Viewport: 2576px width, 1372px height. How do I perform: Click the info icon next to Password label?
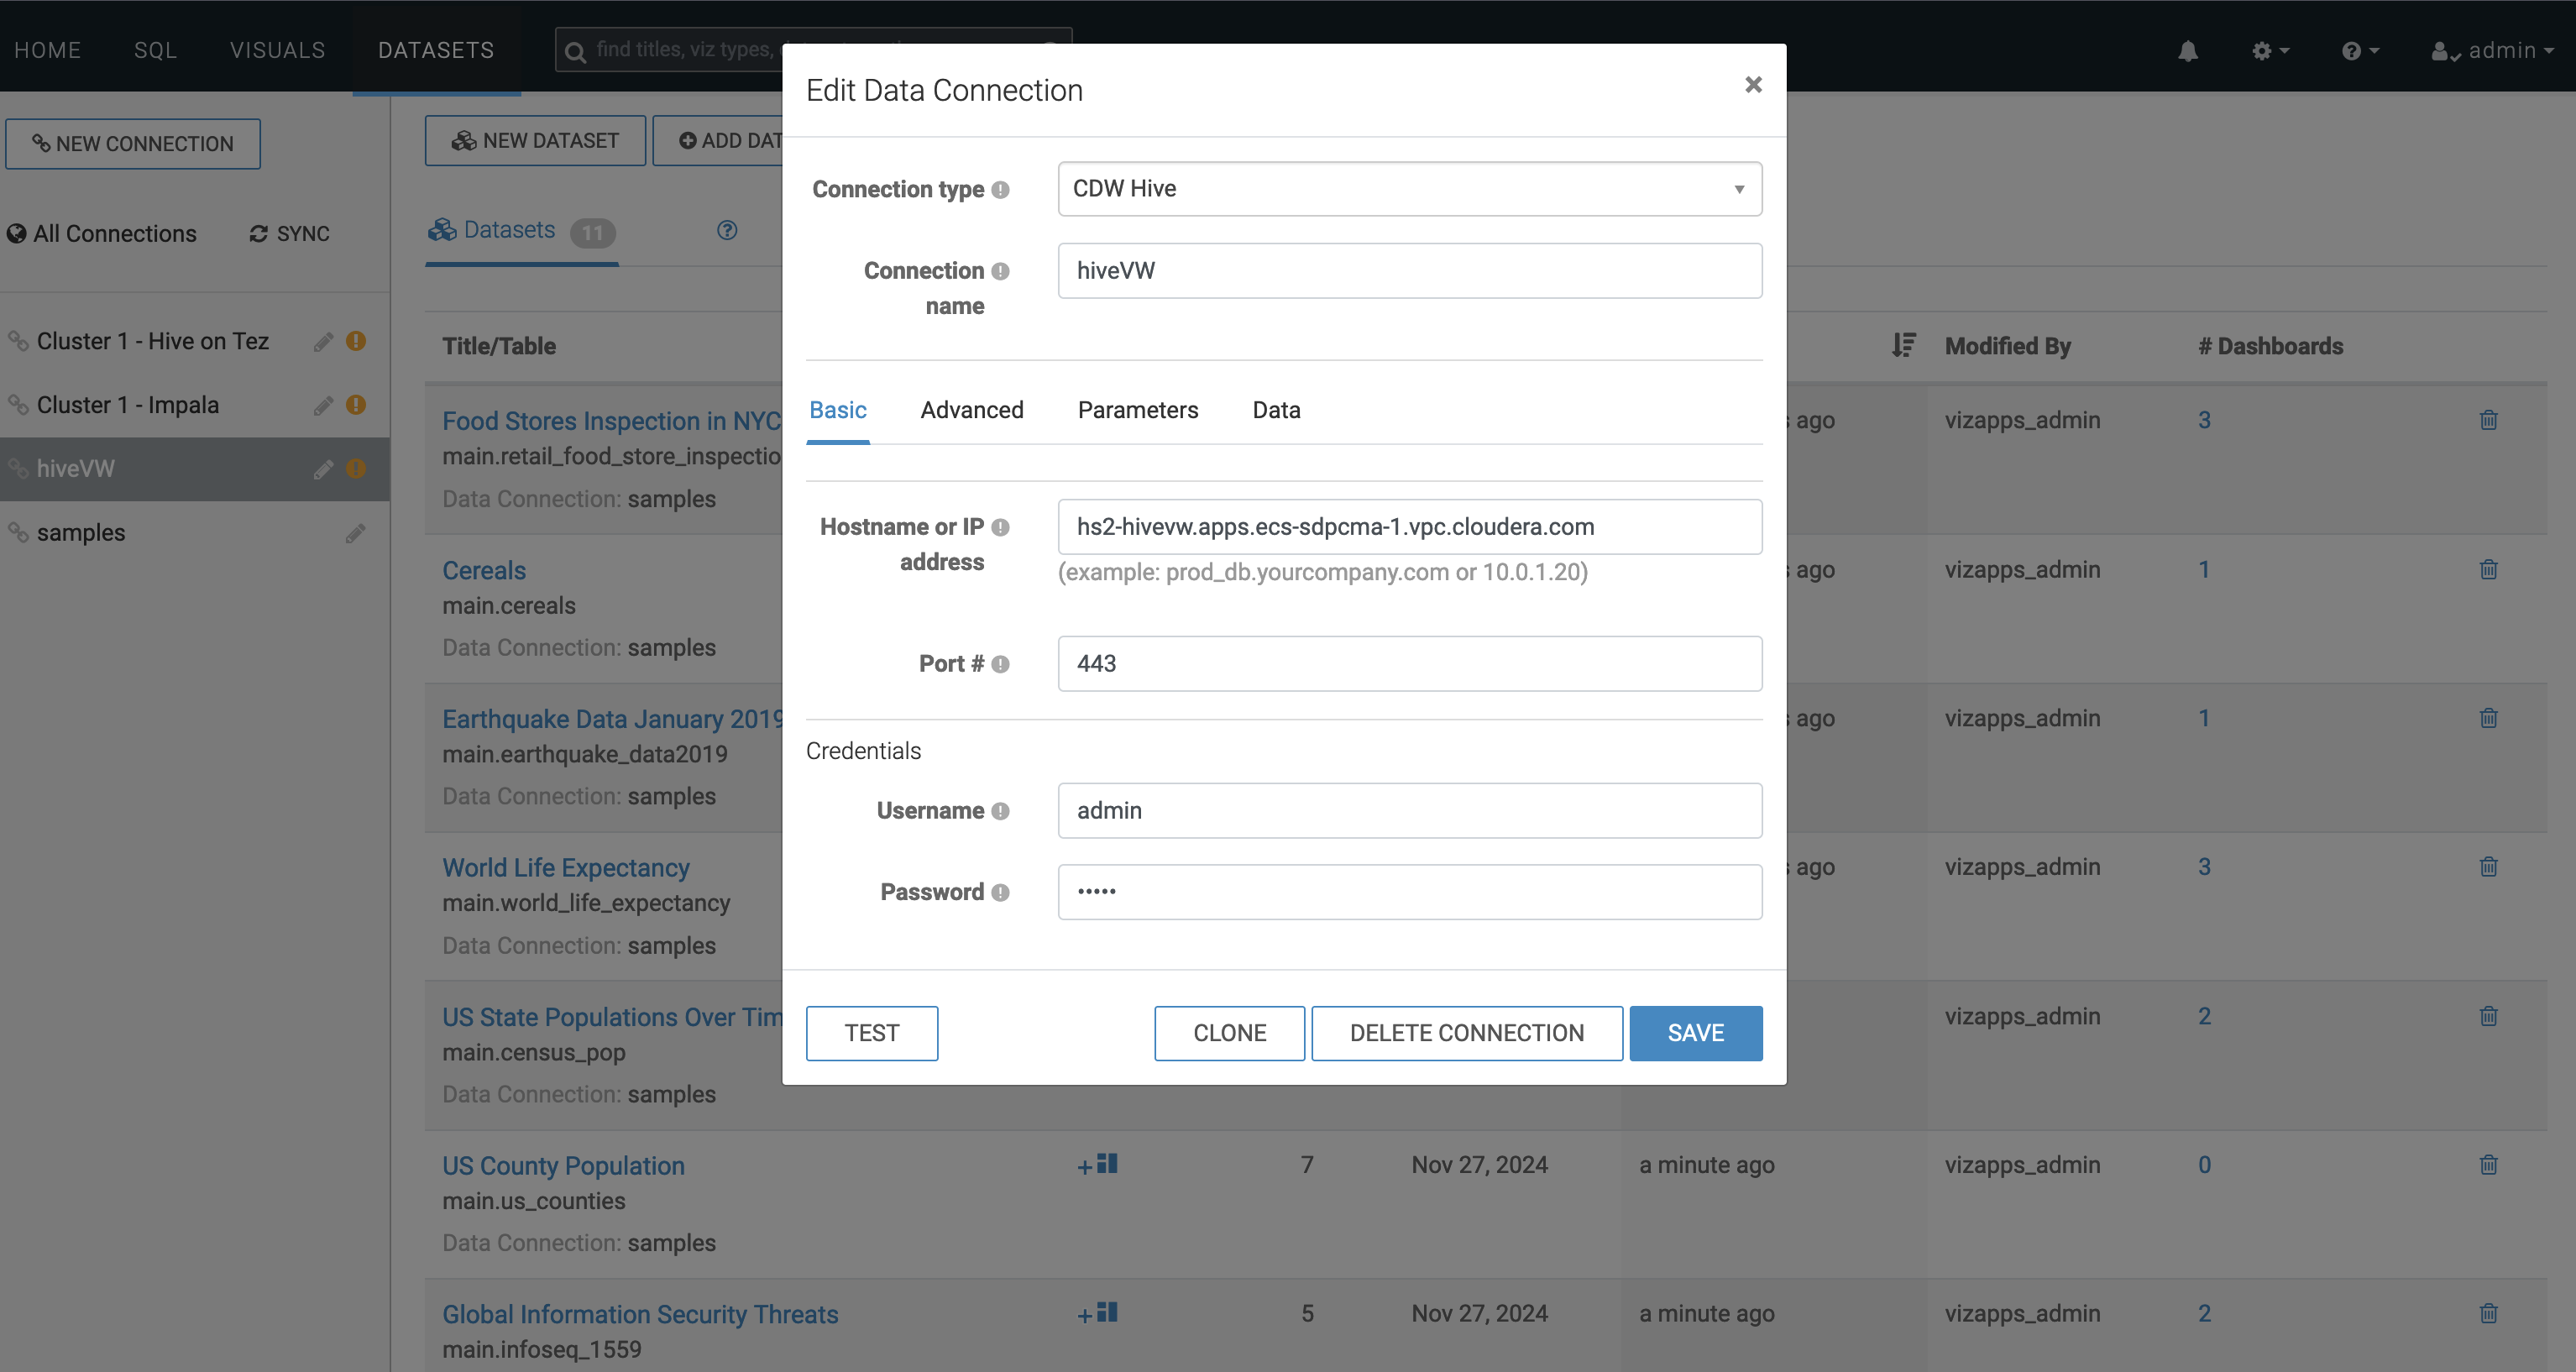click(1000, 893)
